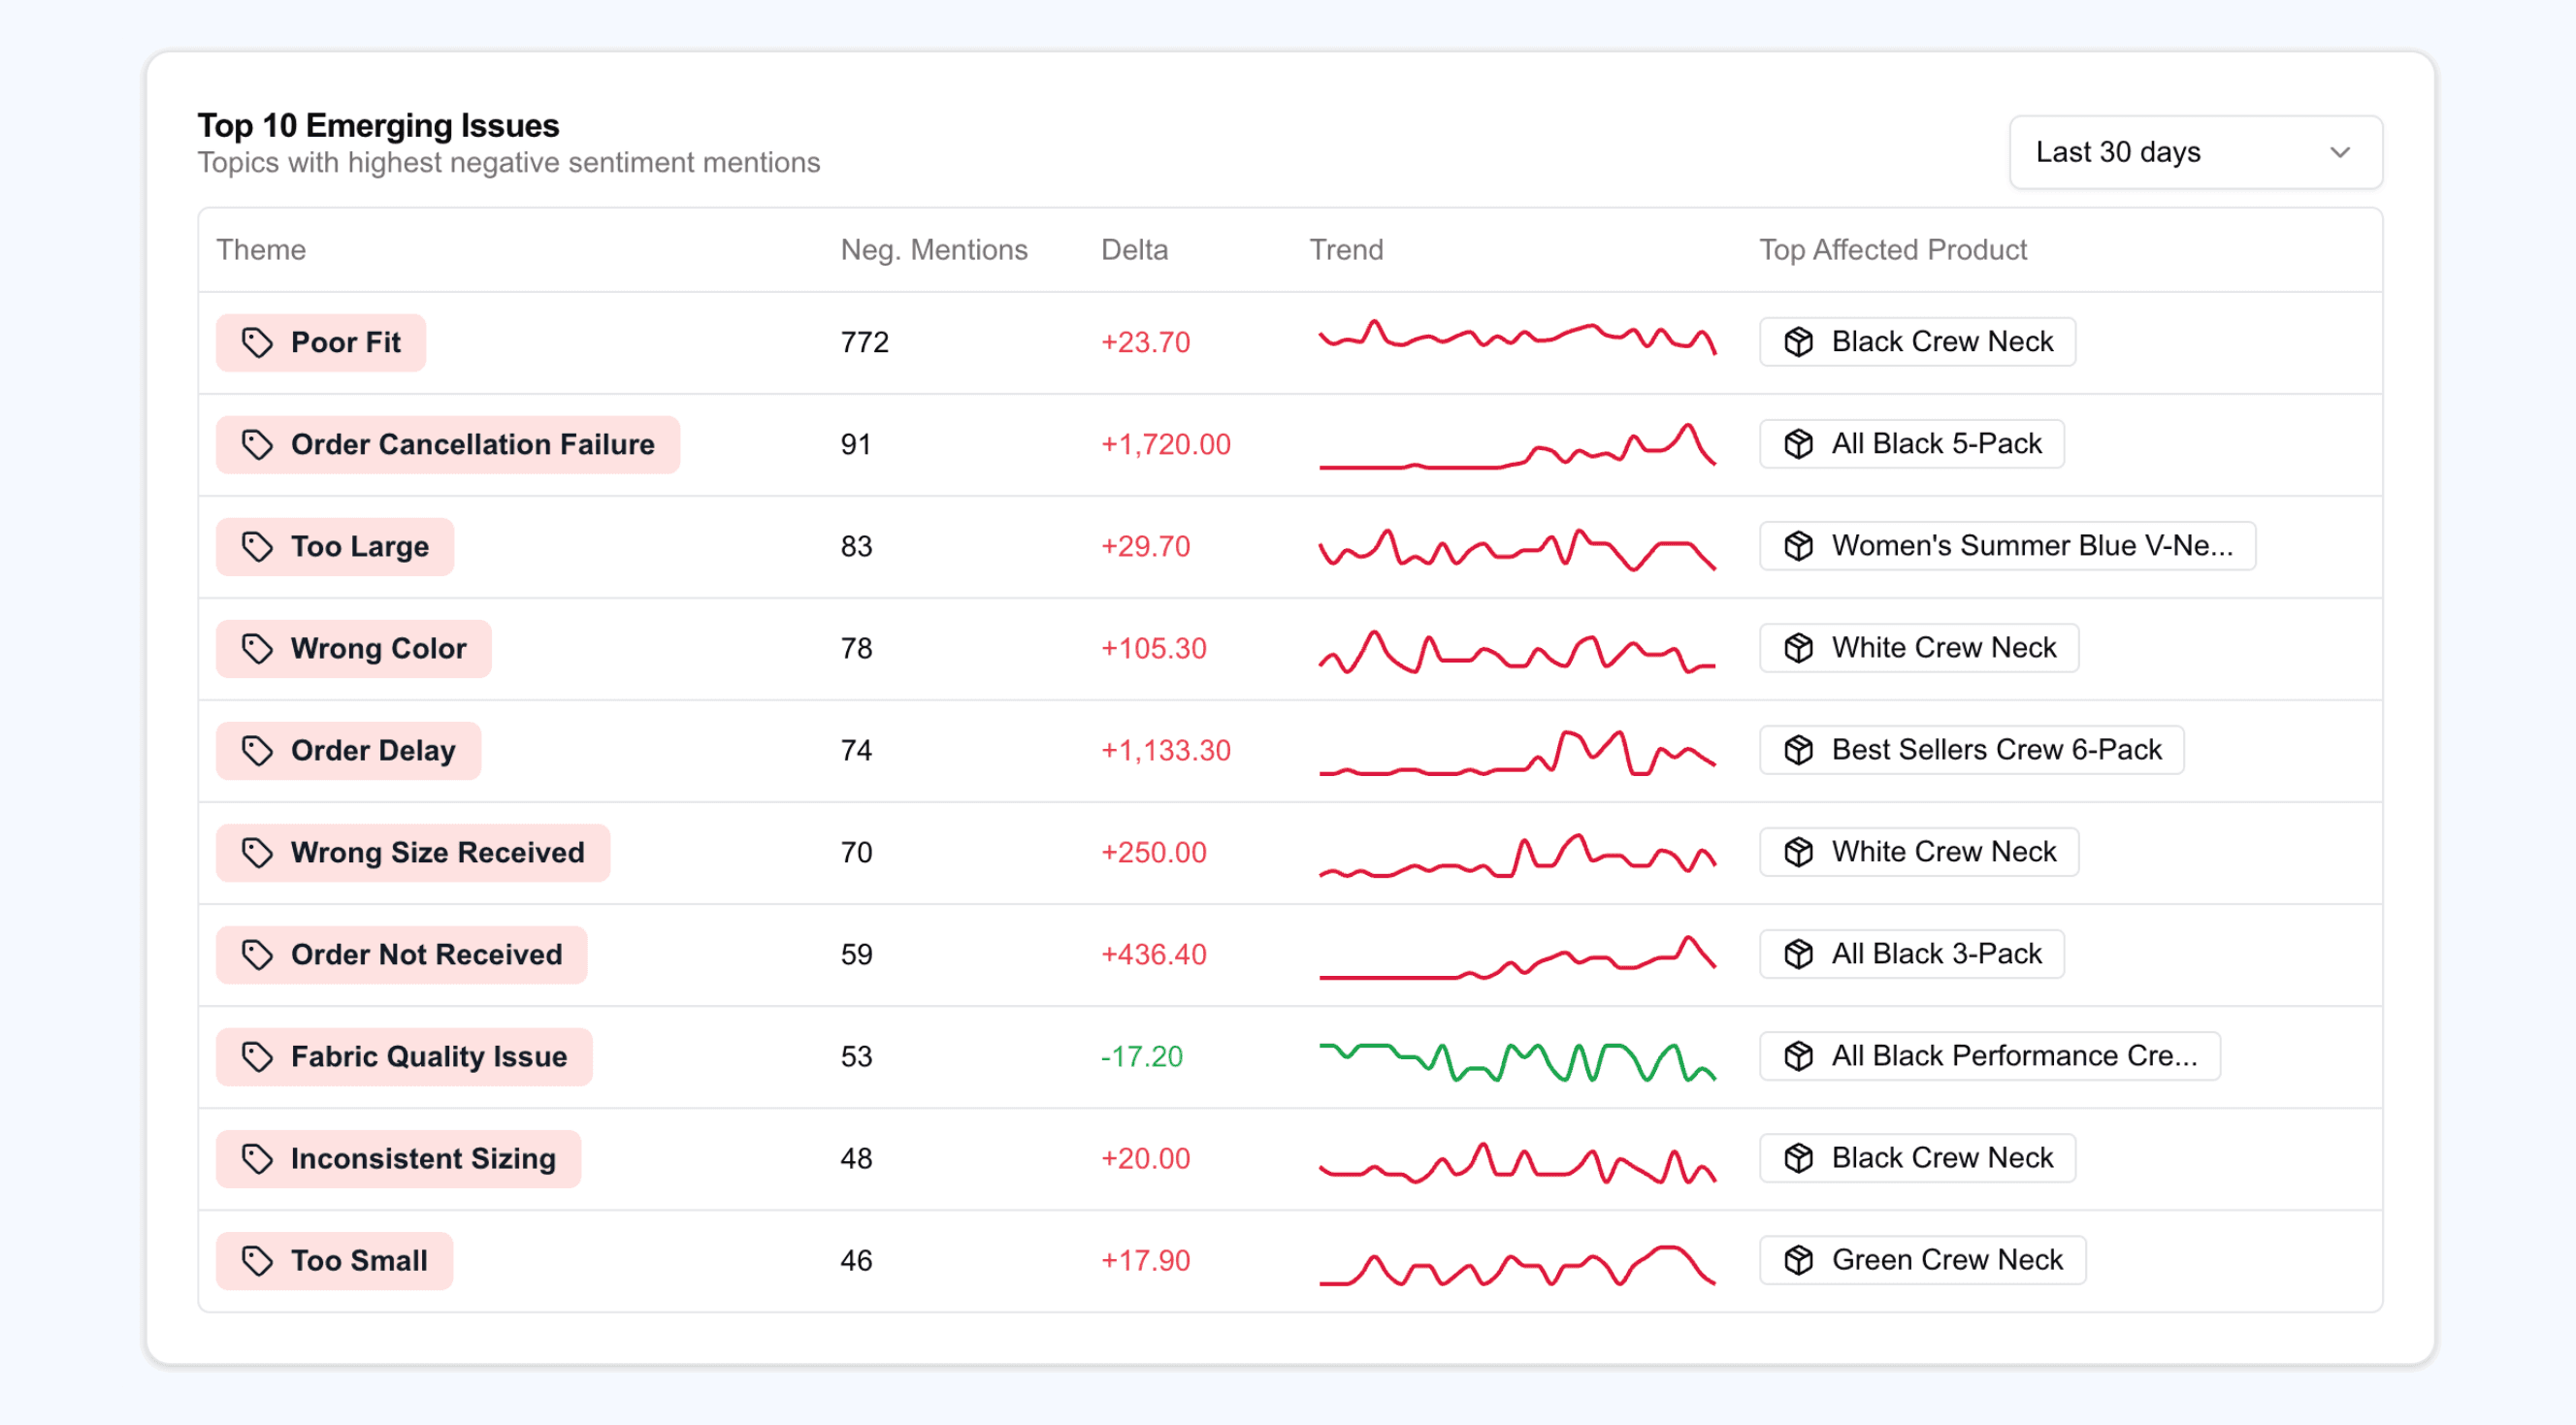Screen dimensions: 2576x1425
Task: Open the All Black 3-Pack product chip
Action: pyautogui.click(x=1910, y=953)
